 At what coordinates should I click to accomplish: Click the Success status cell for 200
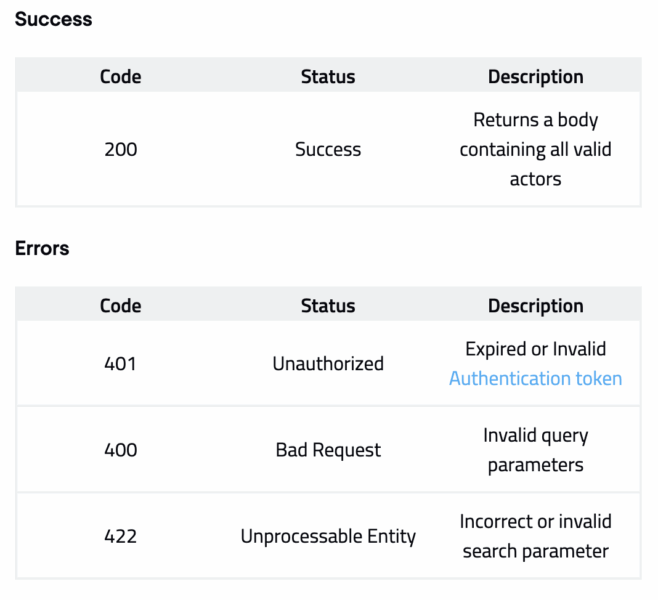[x=328, y=149]
